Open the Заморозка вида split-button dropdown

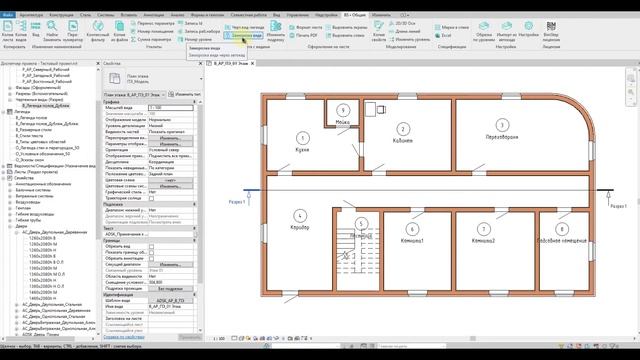coord(243,36)
